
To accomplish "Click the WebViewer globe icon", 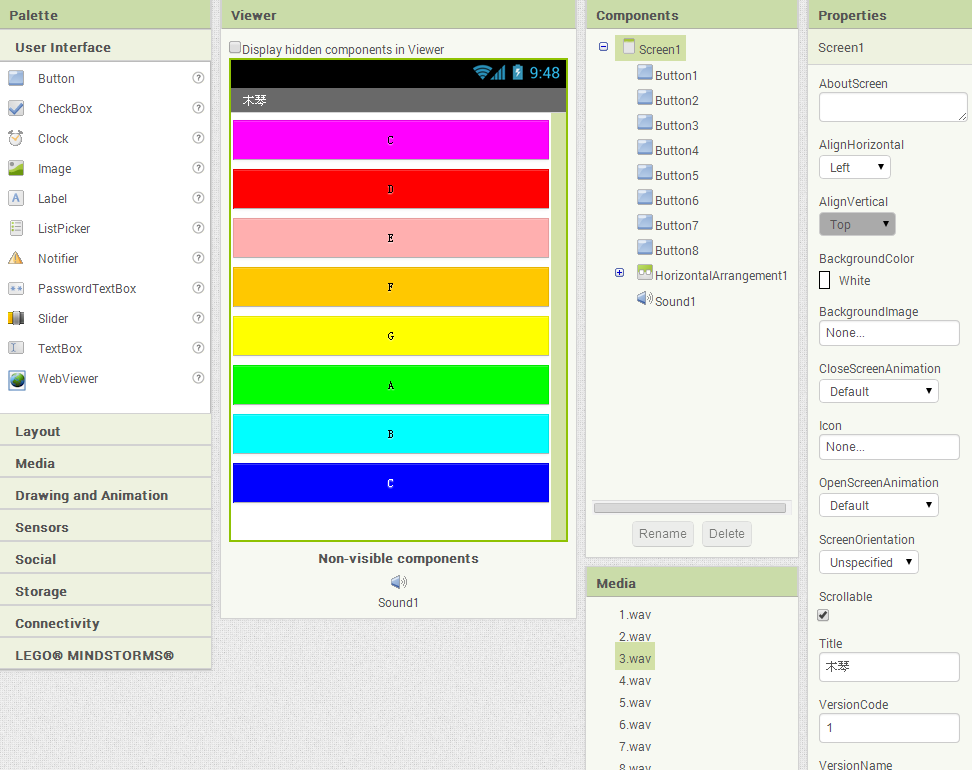I will point(16,379).
